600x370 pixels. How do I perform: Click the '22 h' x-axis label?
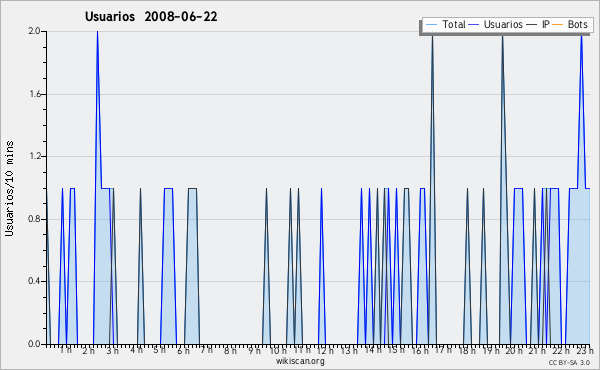pyautogui.click(x=561, y=350)
